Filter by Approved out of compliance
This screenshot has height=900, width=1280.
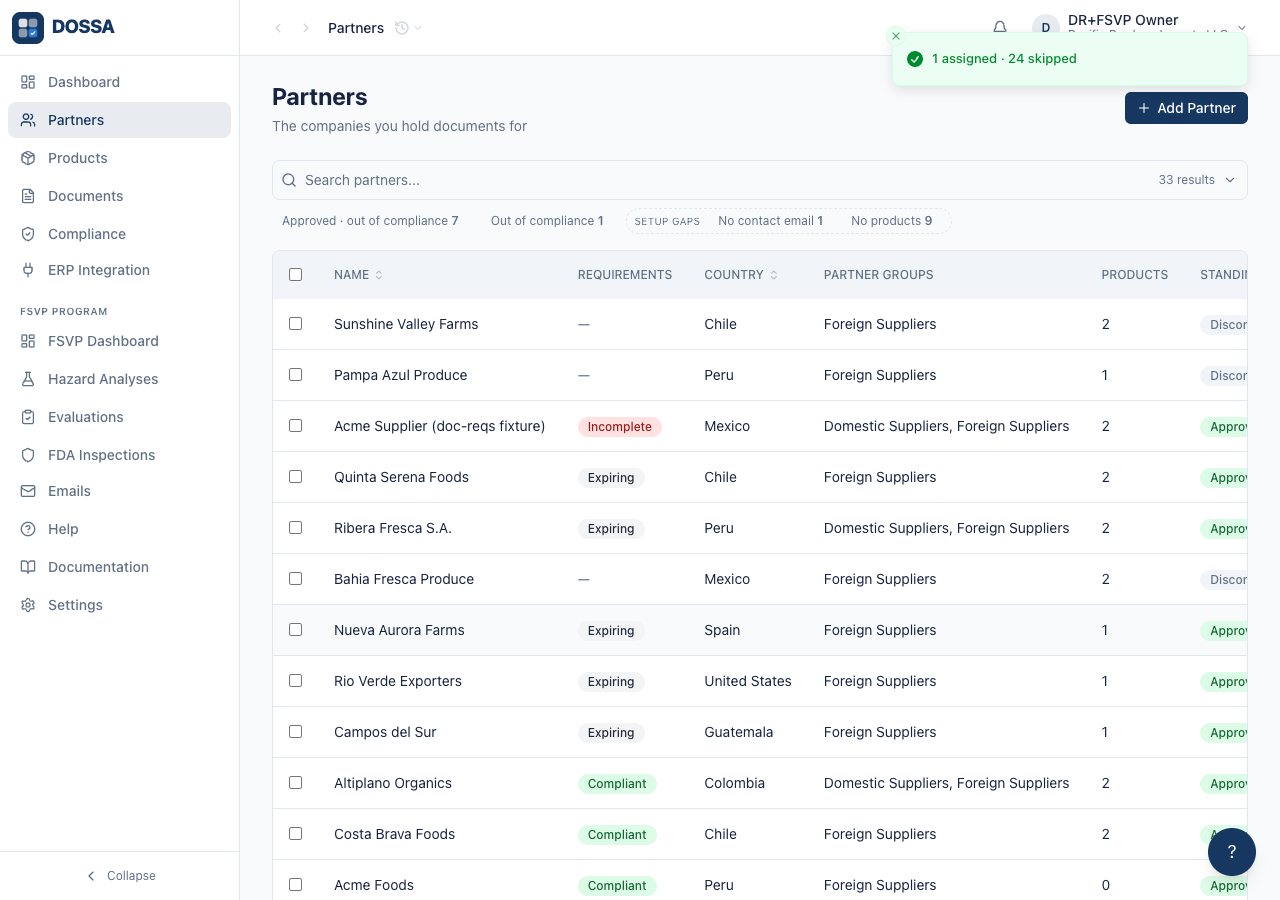pyautogui.click(x=370, y=221)
